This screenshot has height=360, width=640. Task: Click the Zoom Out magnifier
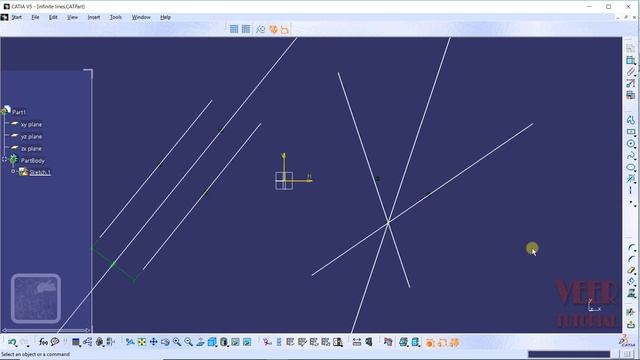point(189,342)
